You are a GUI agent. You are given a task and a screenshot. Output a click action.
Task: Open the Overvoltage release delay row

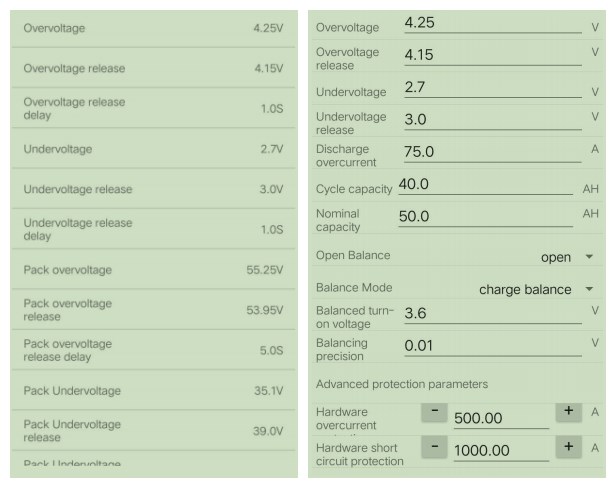coord(154,108)
